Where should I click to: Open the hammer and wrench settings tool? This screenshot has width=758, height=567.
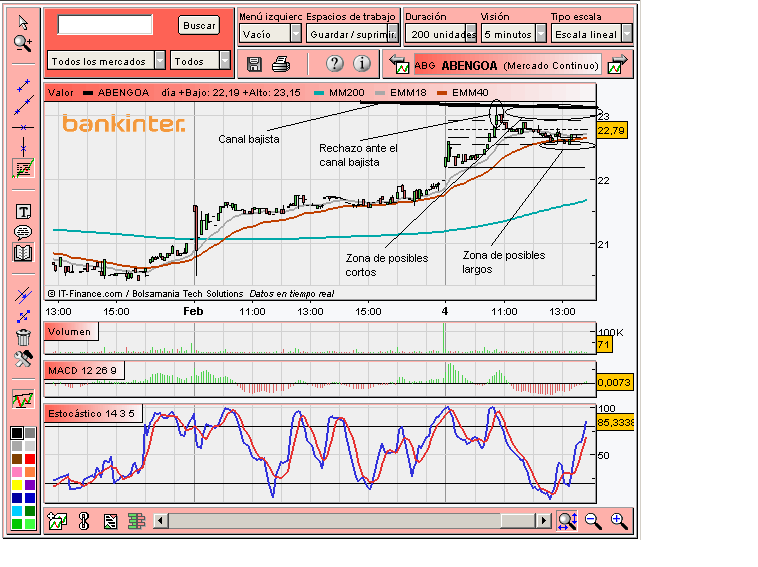[23, 359]
